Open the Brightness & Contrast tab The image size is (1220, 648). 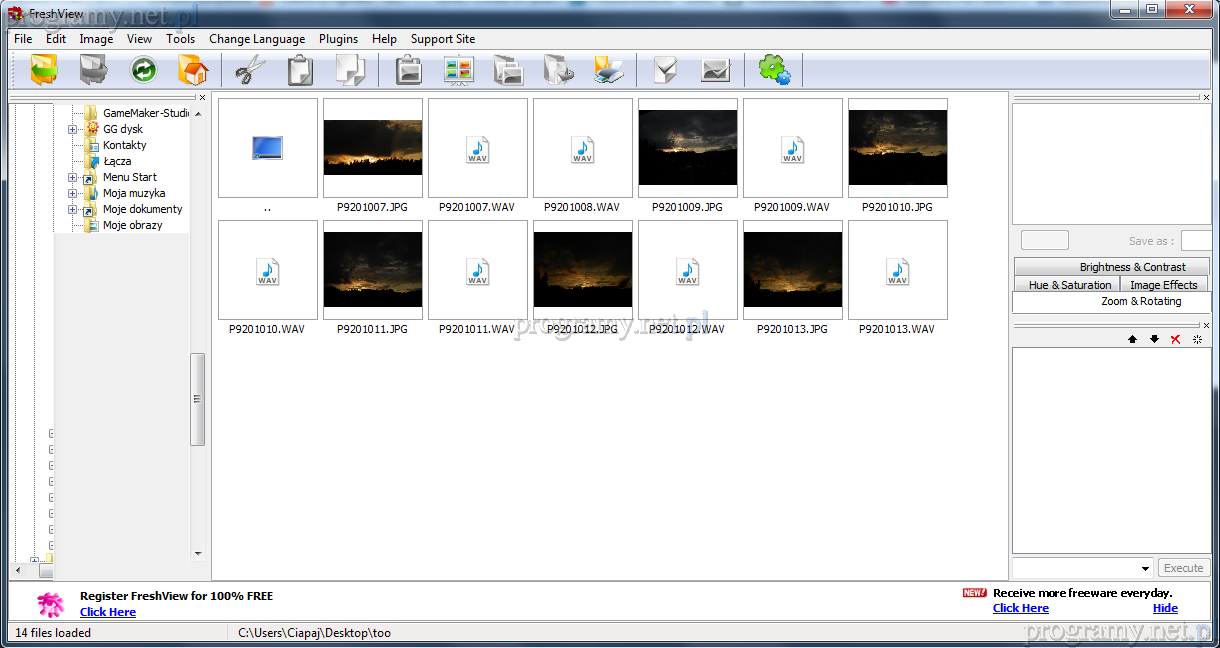point(1132,267)
